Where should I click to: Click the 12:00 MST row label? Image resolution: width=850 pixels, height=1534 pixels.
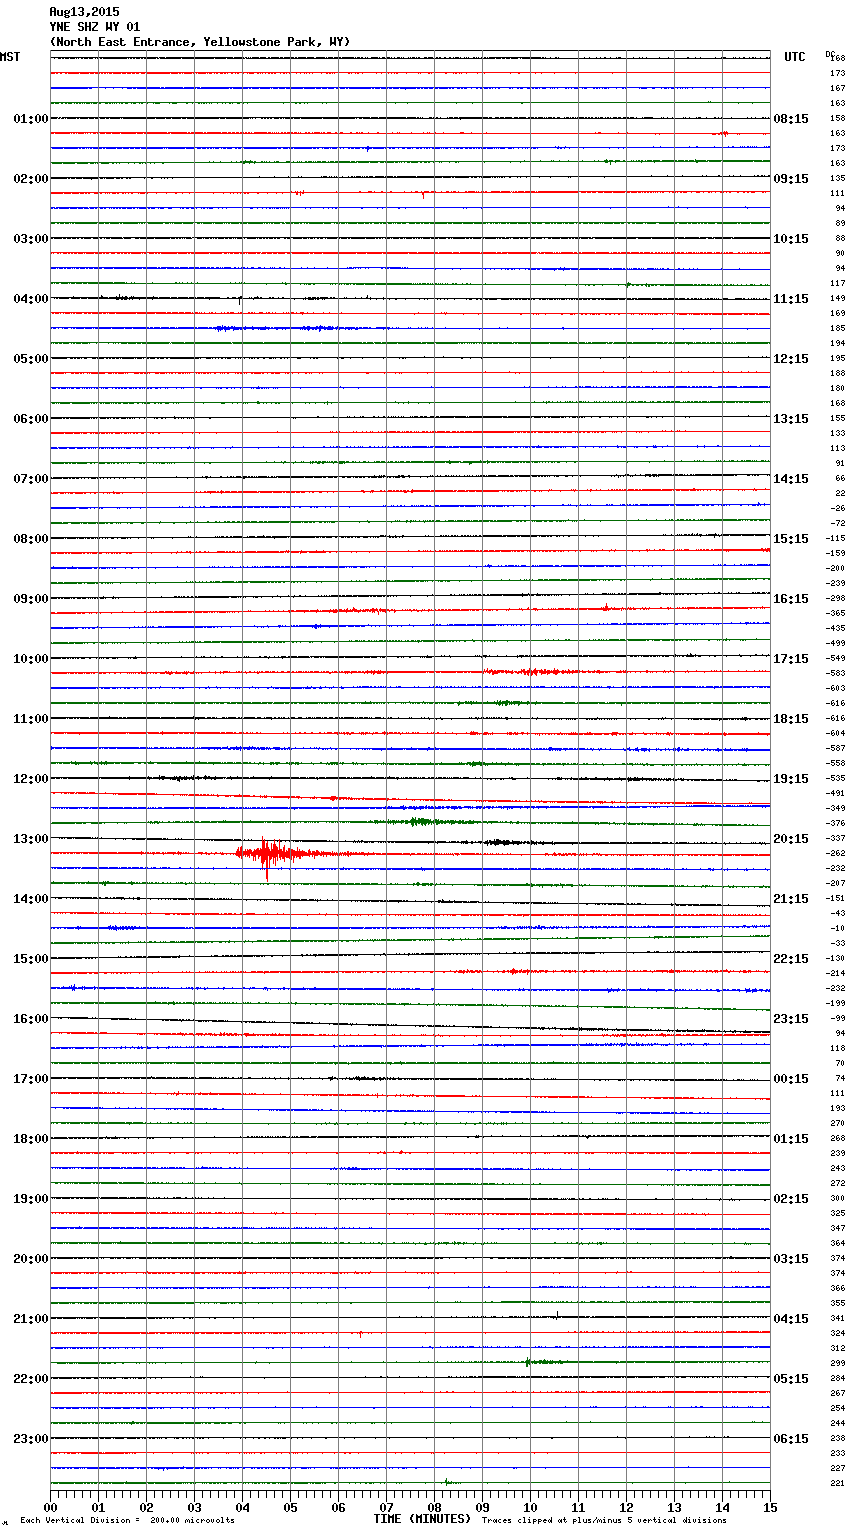(31, 779)
